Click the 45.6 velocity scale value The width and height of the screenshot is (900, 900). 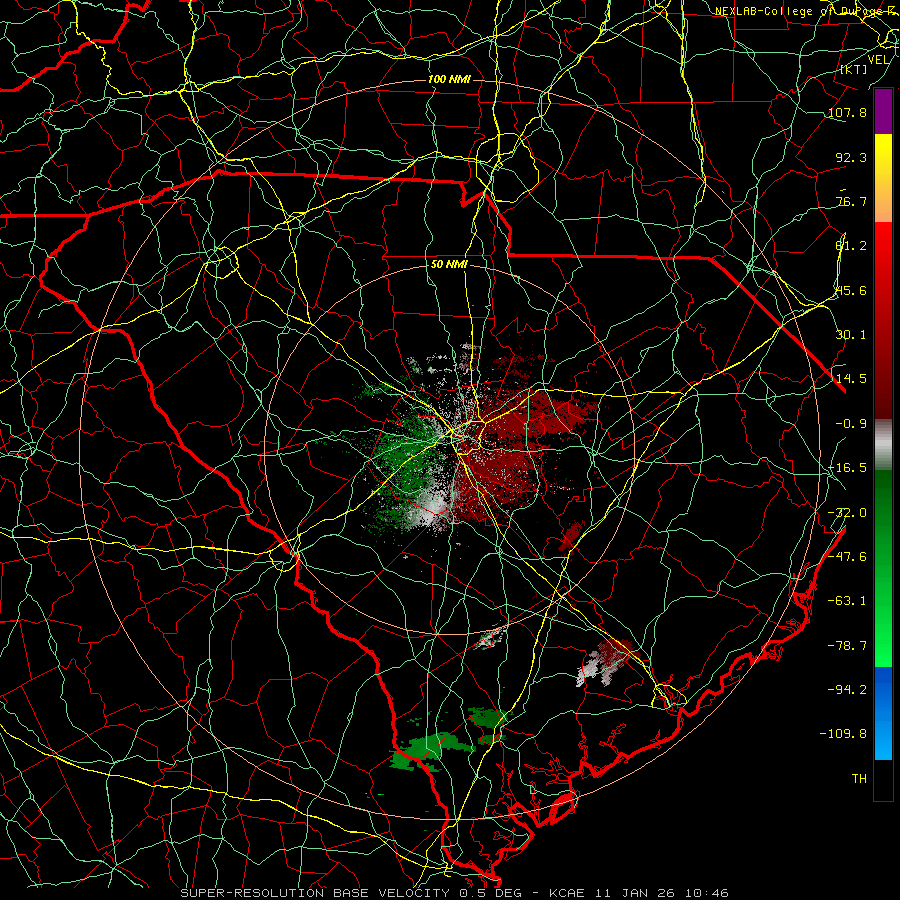click(x=851, y=290)
